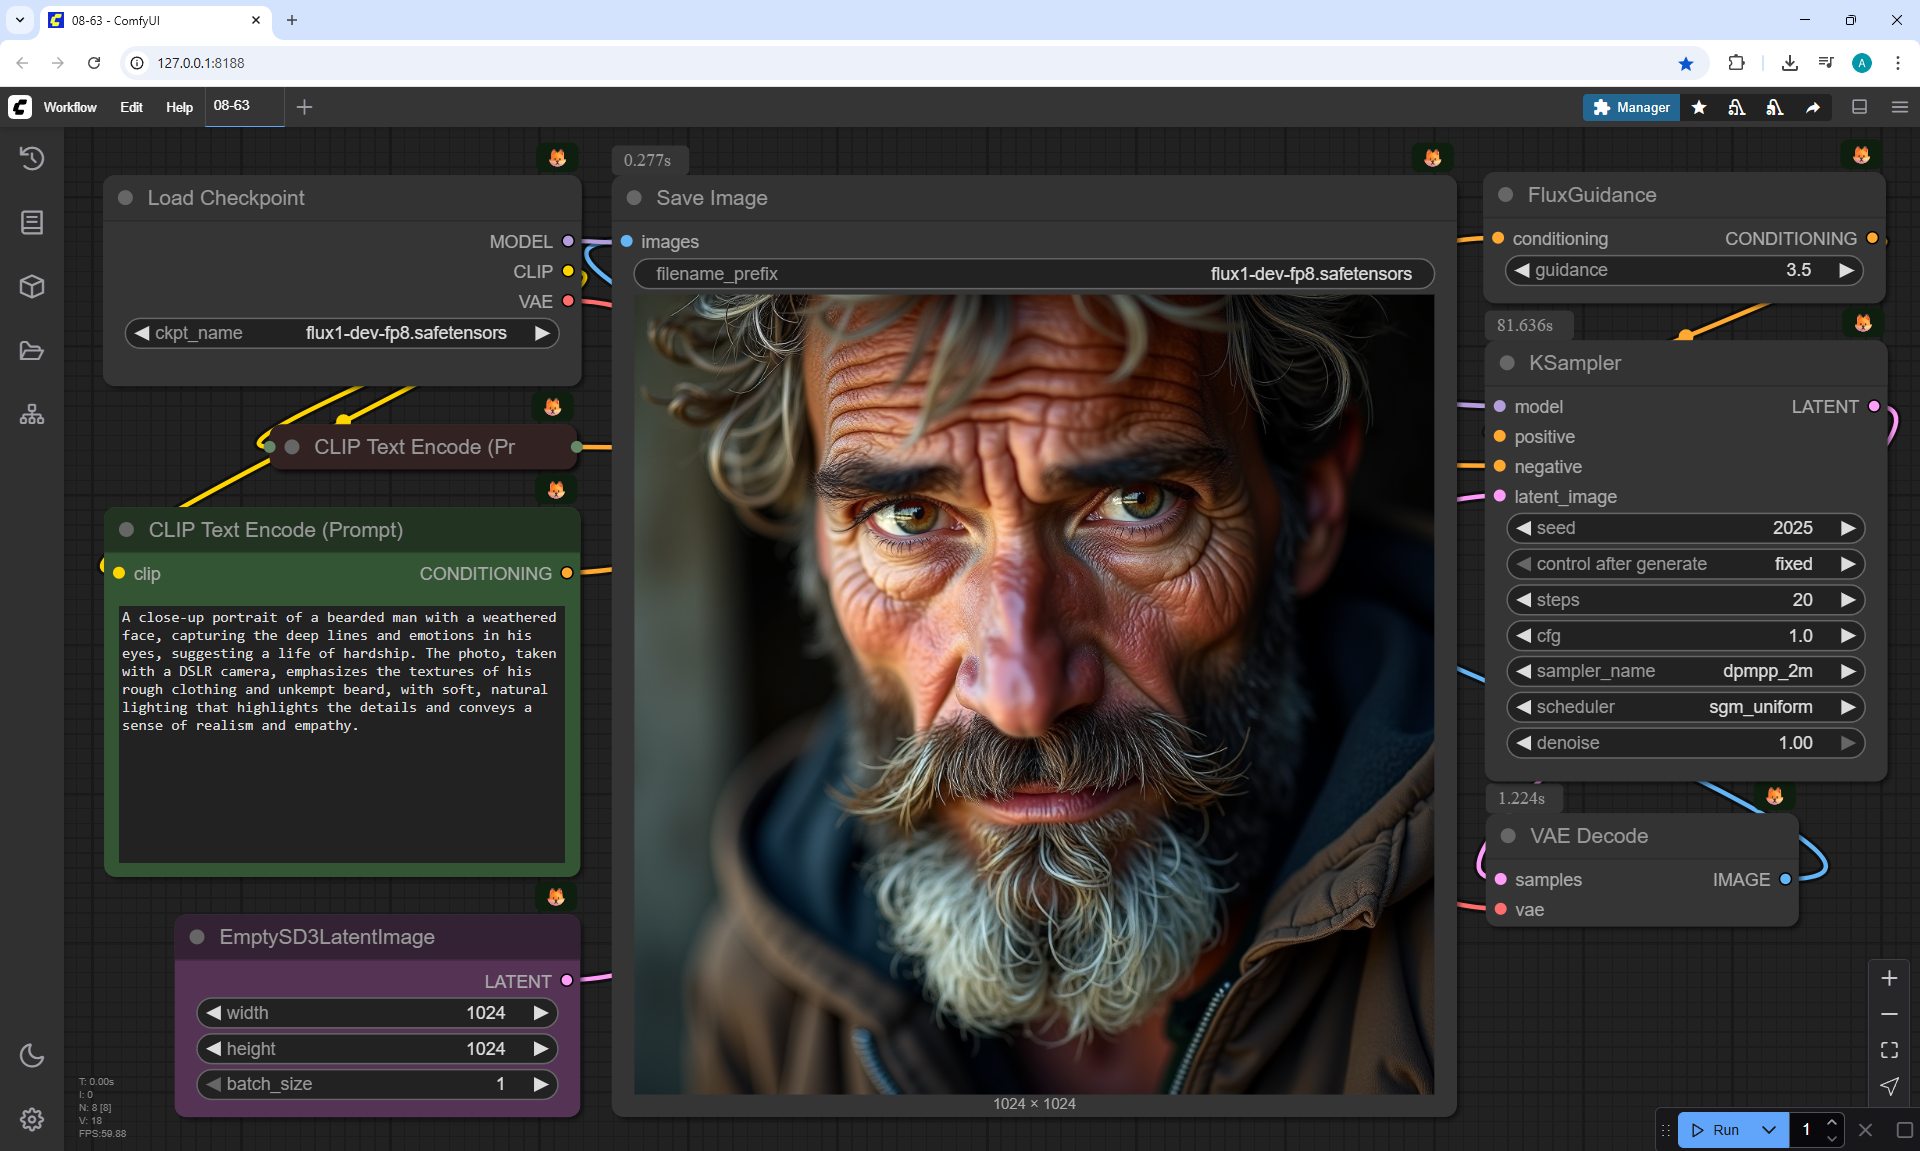Increase guidance value with right arrow

coord(1846,270)
